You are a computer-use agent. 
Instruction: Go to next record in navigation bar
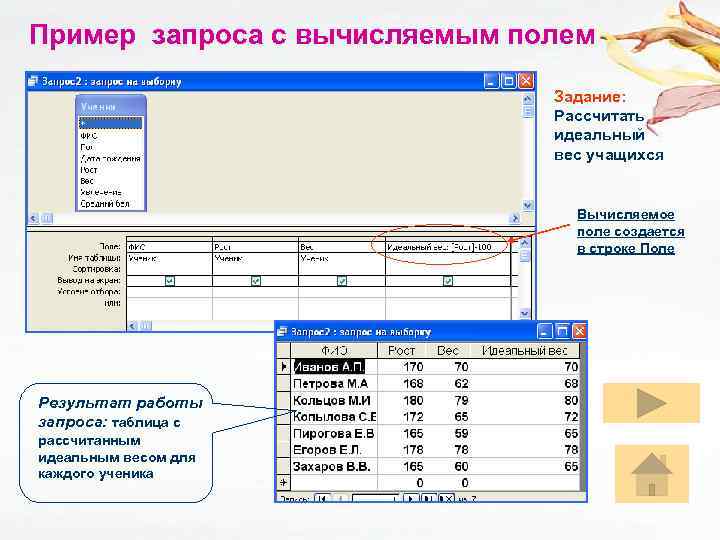[411, 498]
